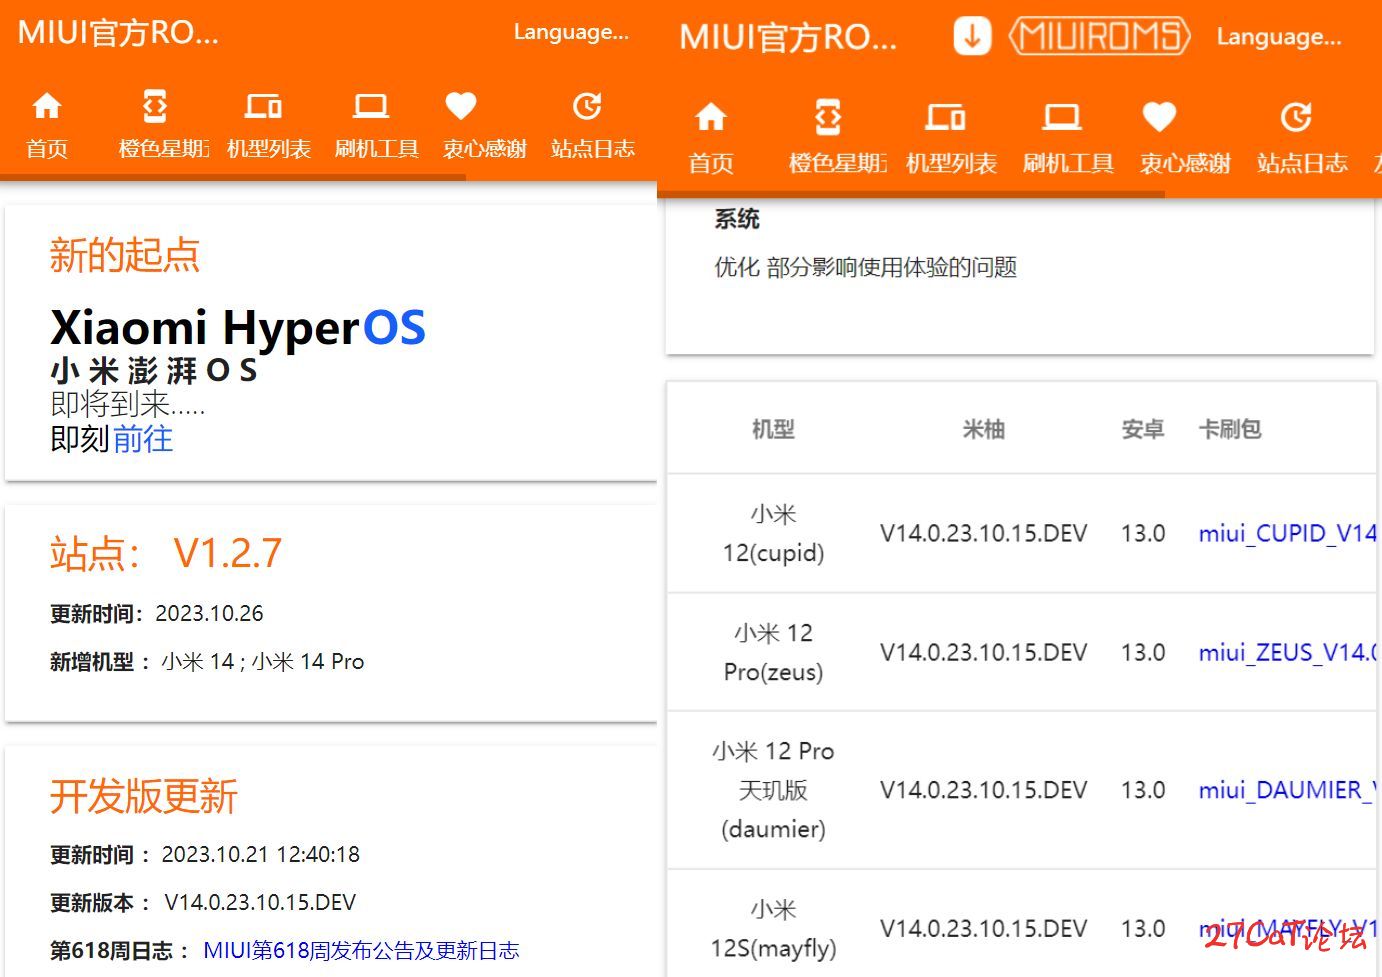Click 优化 部分影响使用体验的问题 text
This screenshot has height=977, width=1382.
click(x=866, y=267)
